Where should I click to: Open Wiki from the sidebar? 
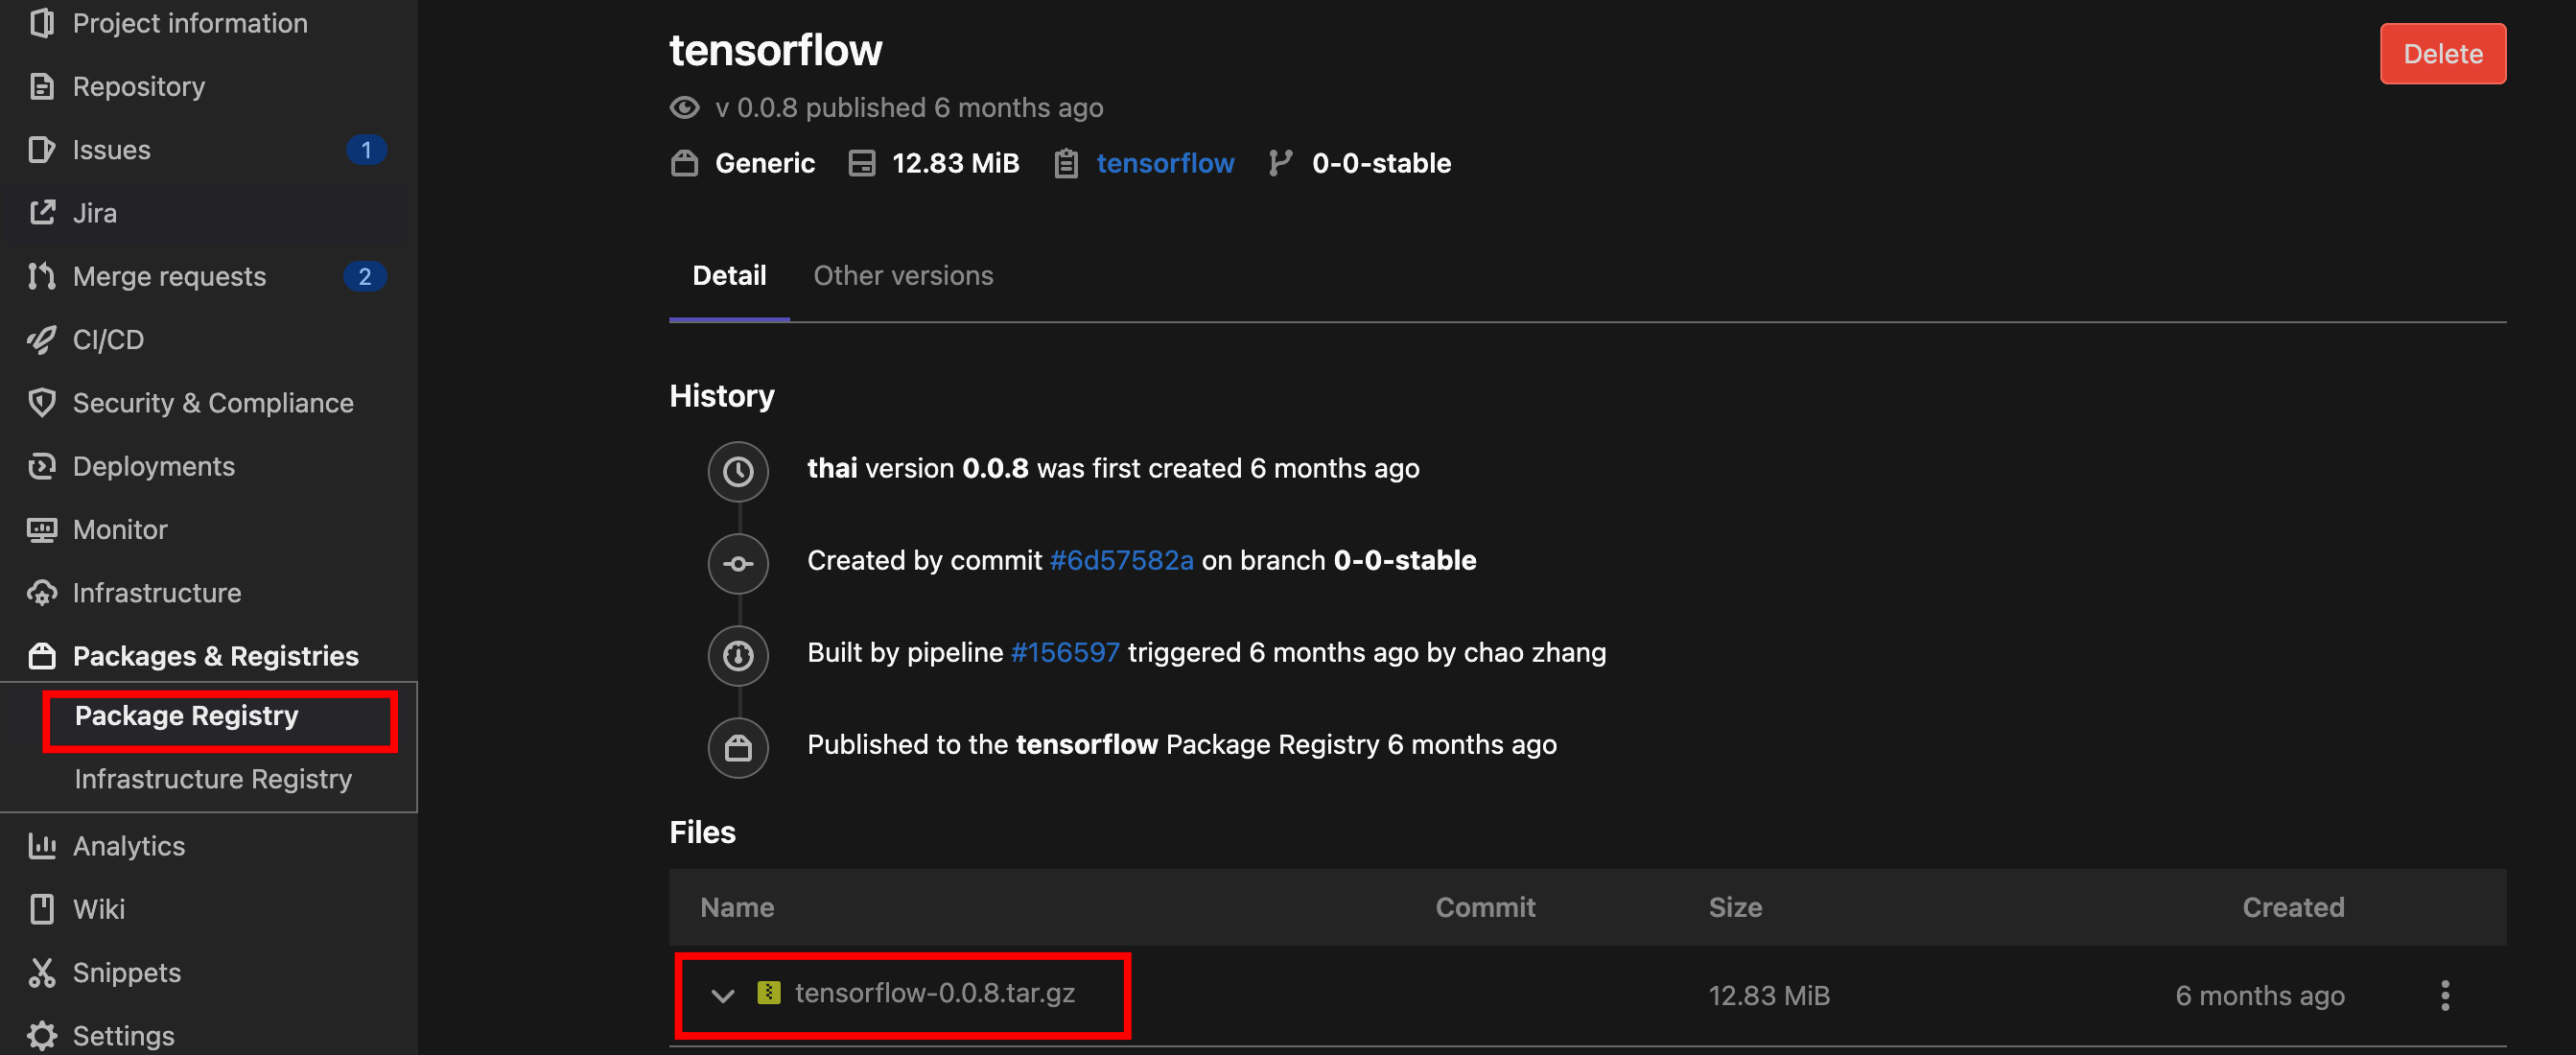click(x=98, y=909)
